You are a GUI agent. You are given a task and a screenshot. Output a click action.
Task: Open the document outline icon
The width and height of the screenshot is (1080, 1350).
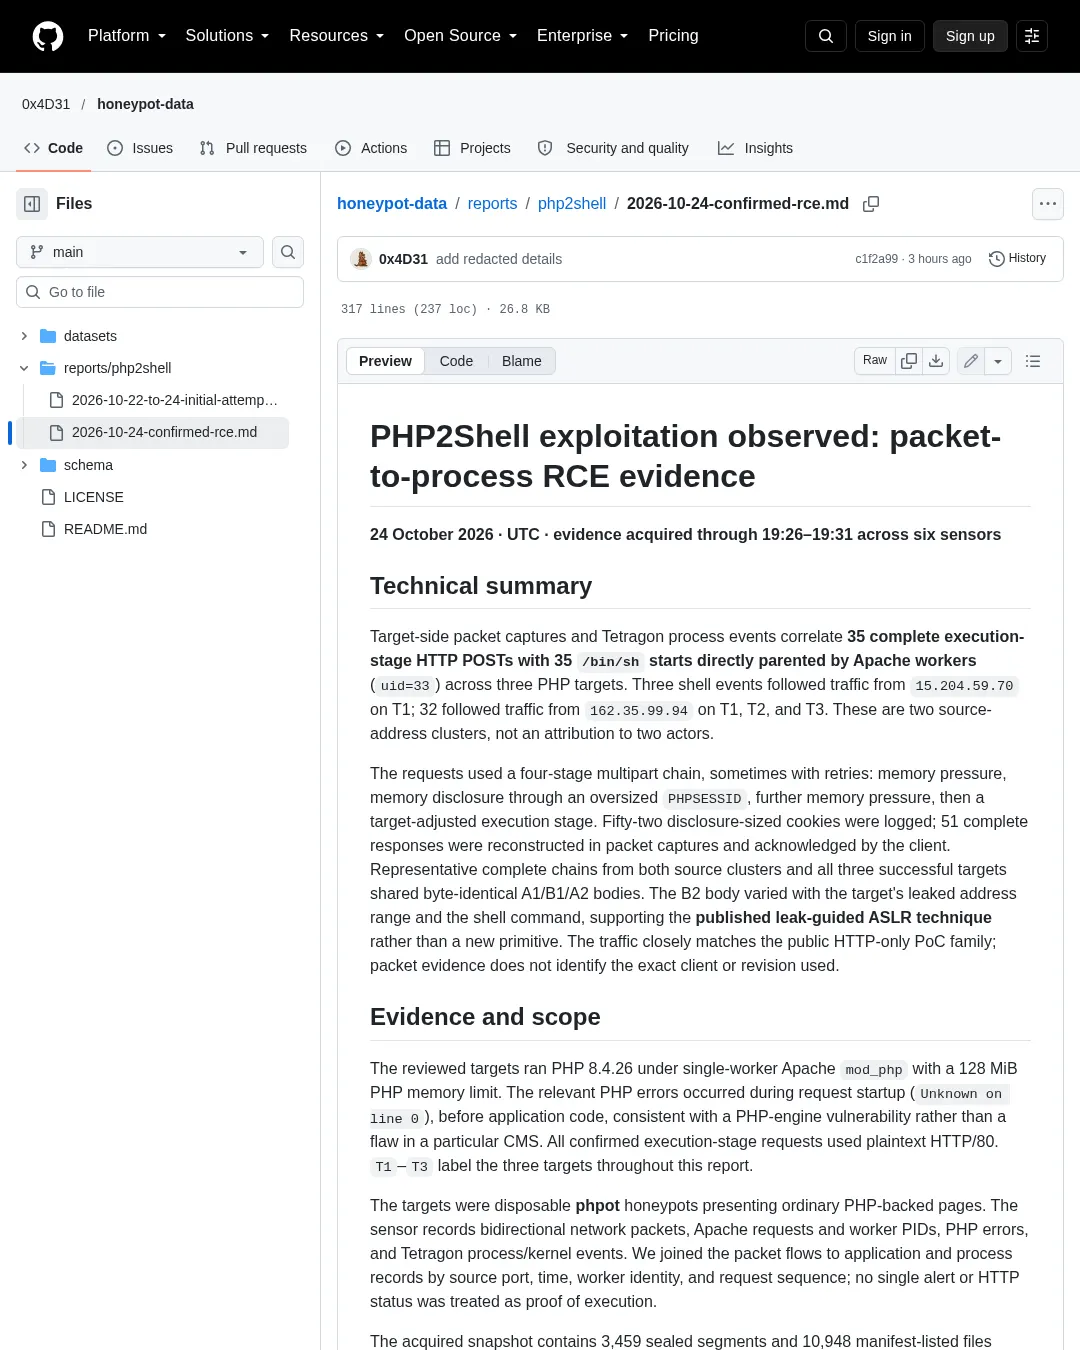pyautogui.click(x=1033, y=361)
